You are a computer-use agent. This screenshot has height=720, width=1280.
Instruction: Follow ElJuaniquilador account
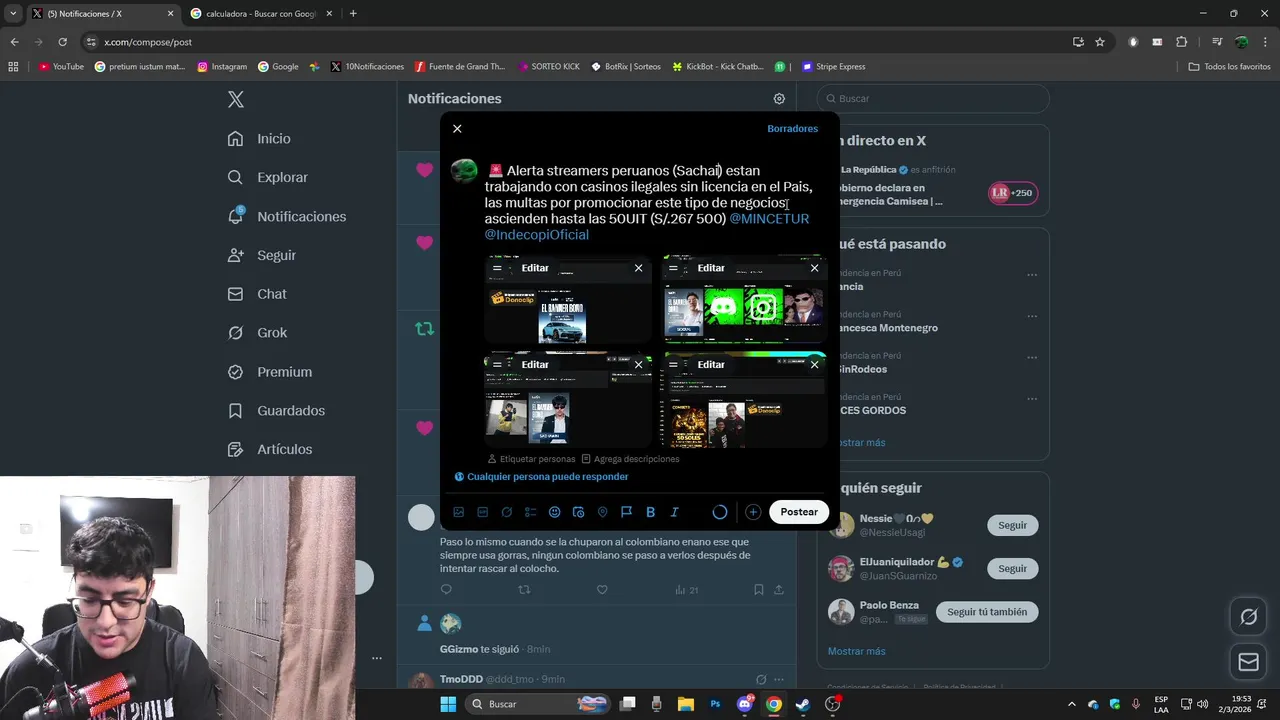click(x=1012, y=569)
